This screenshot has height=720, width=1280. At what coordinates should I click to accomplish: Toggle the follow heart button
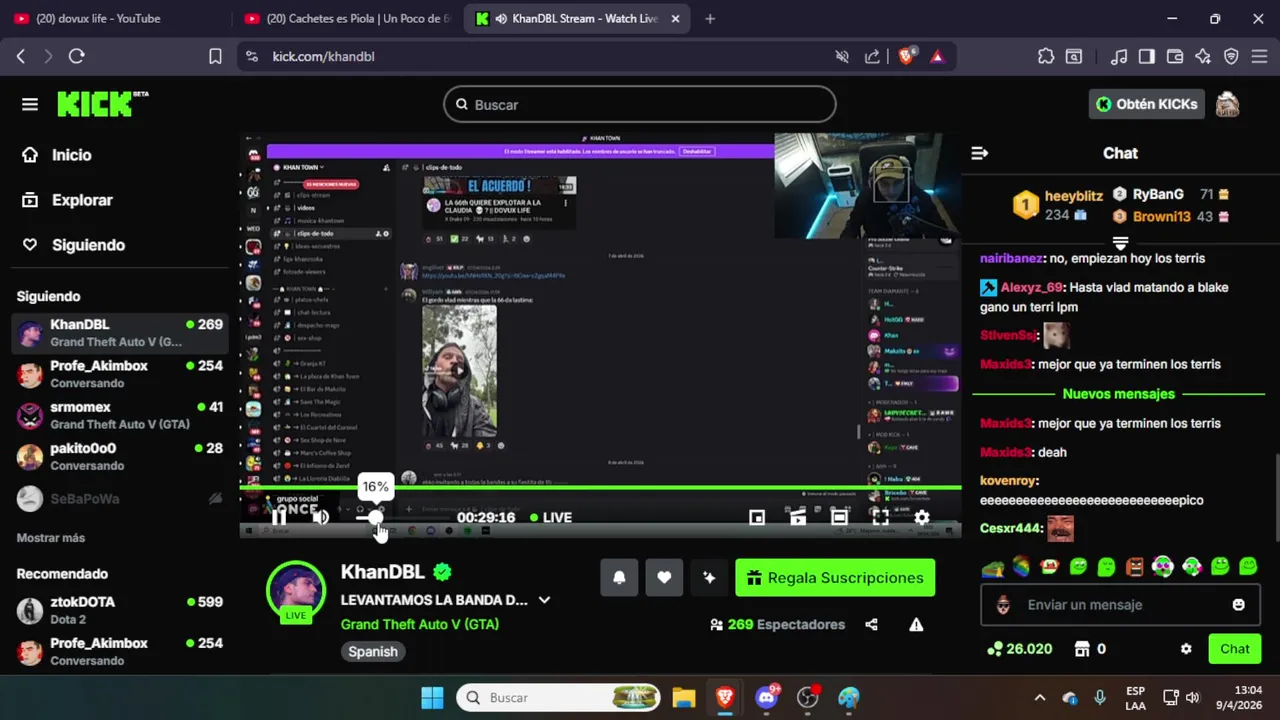[x=664, y=578]
